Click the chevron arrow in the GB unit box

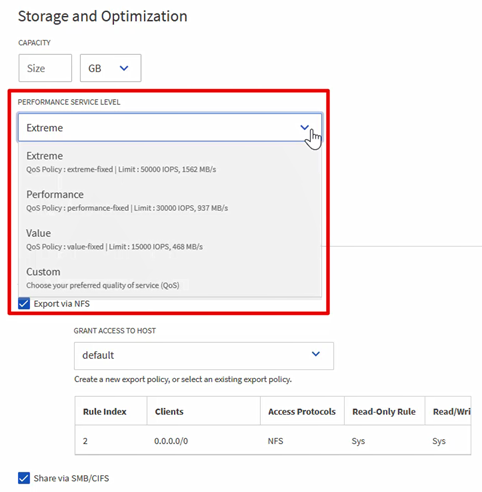[x=124, y=68]
